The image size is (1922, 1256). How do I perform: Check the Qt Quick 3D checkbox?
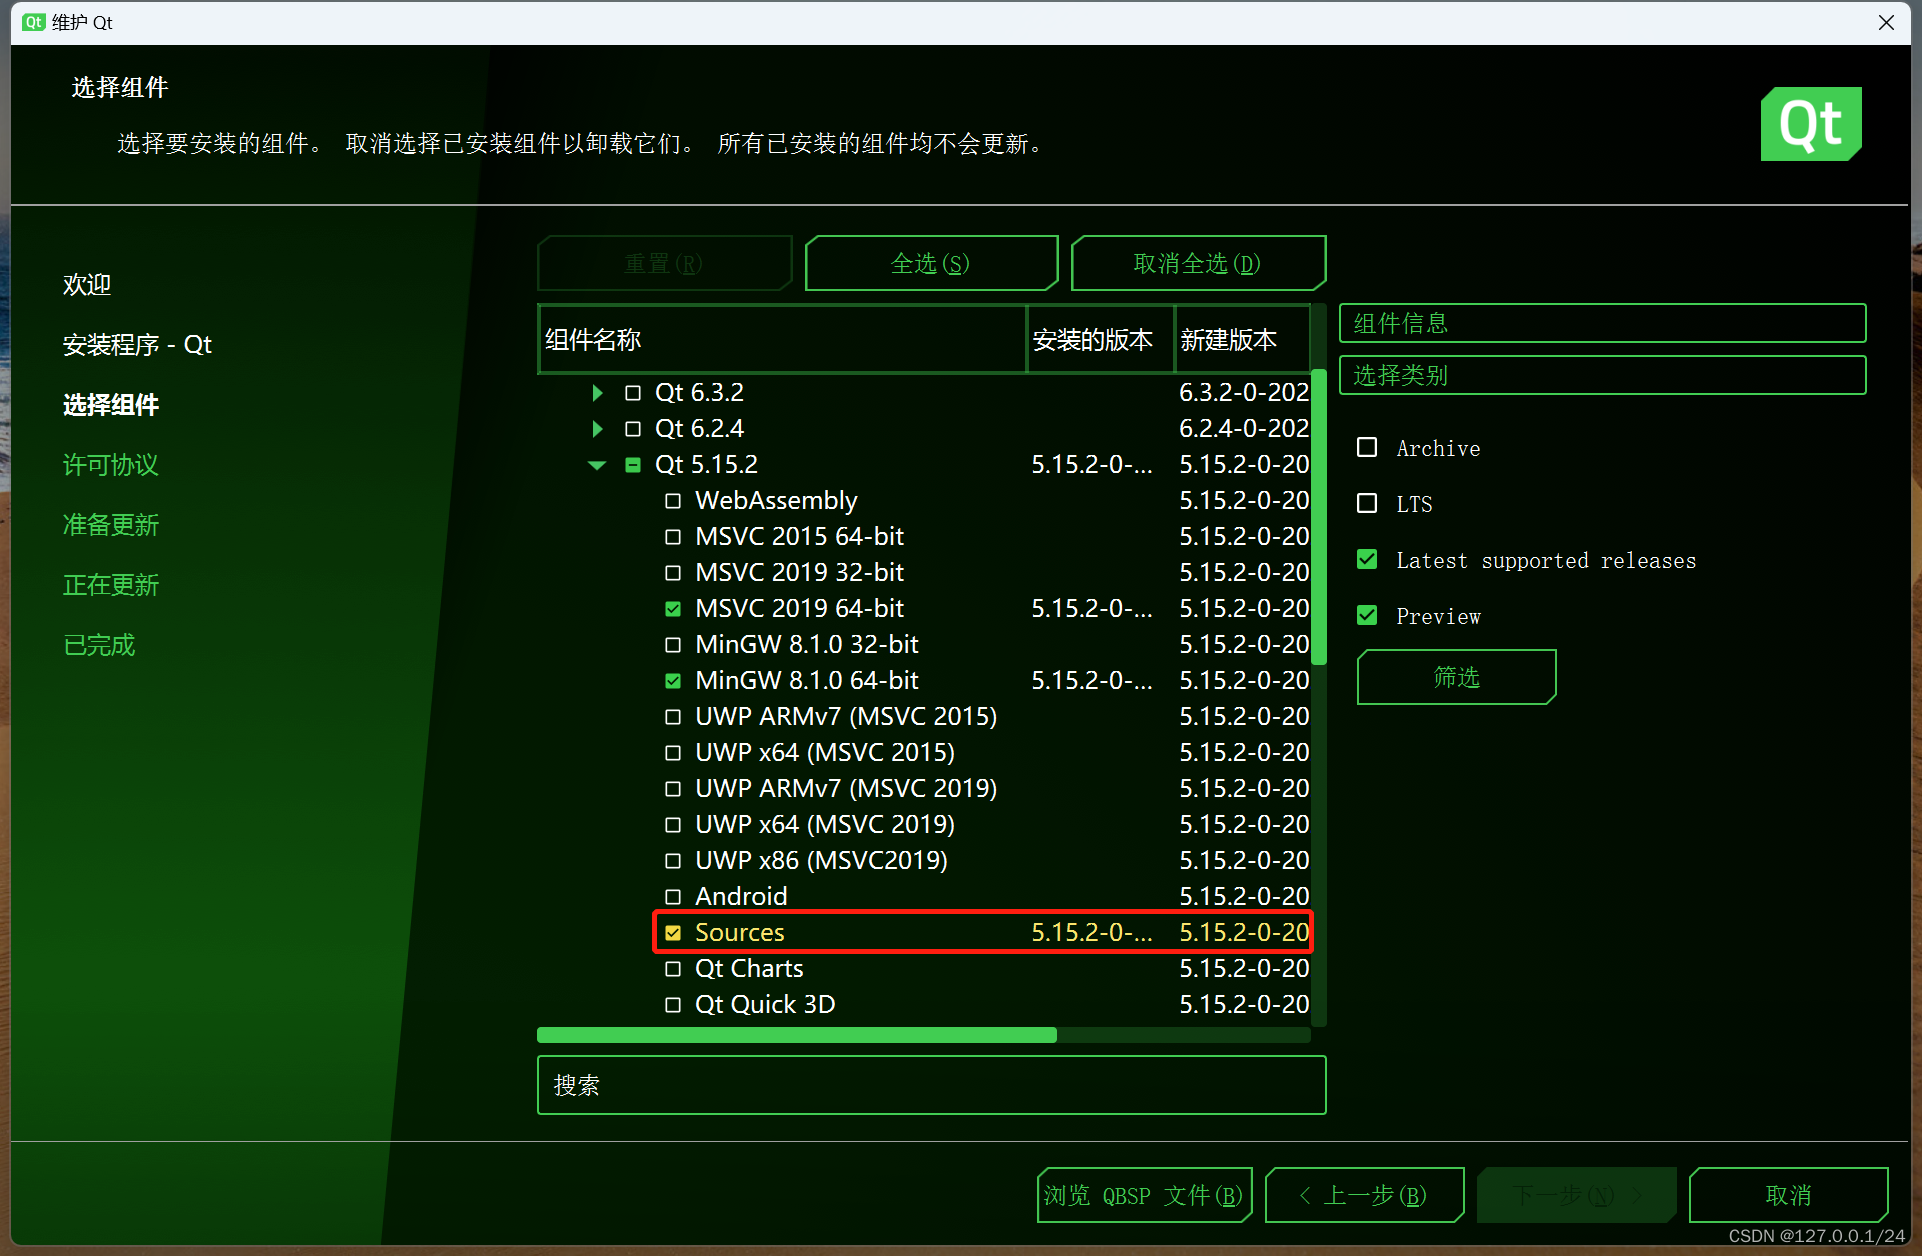click(673, 1005)
